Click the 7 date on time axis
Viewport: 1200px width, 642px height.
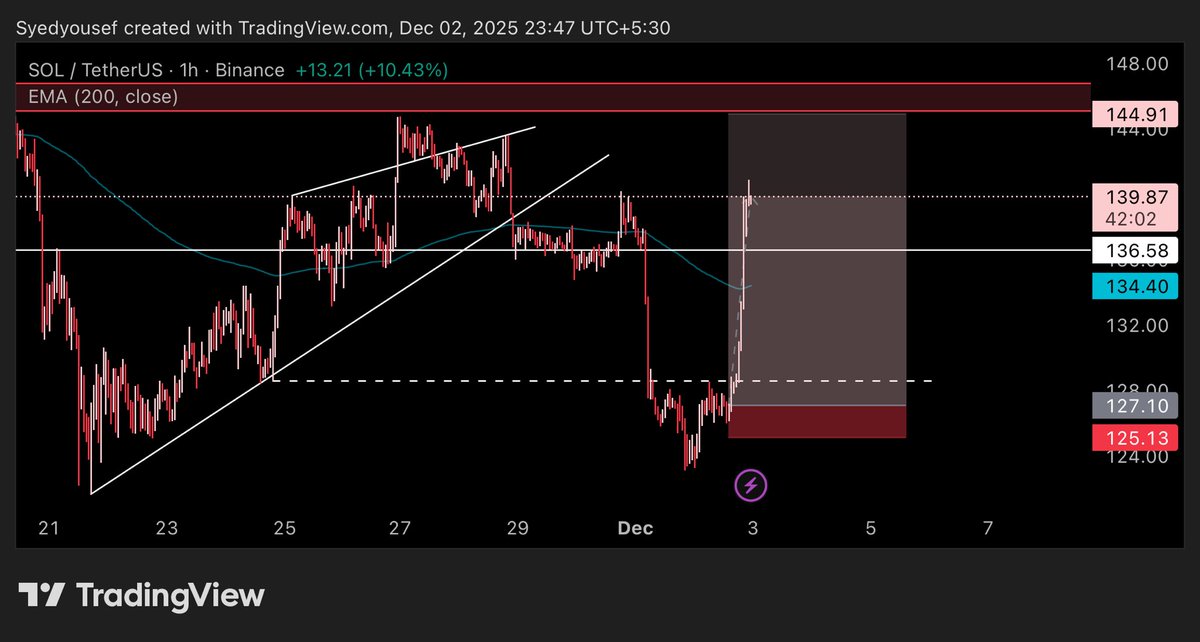click(988, 527)
